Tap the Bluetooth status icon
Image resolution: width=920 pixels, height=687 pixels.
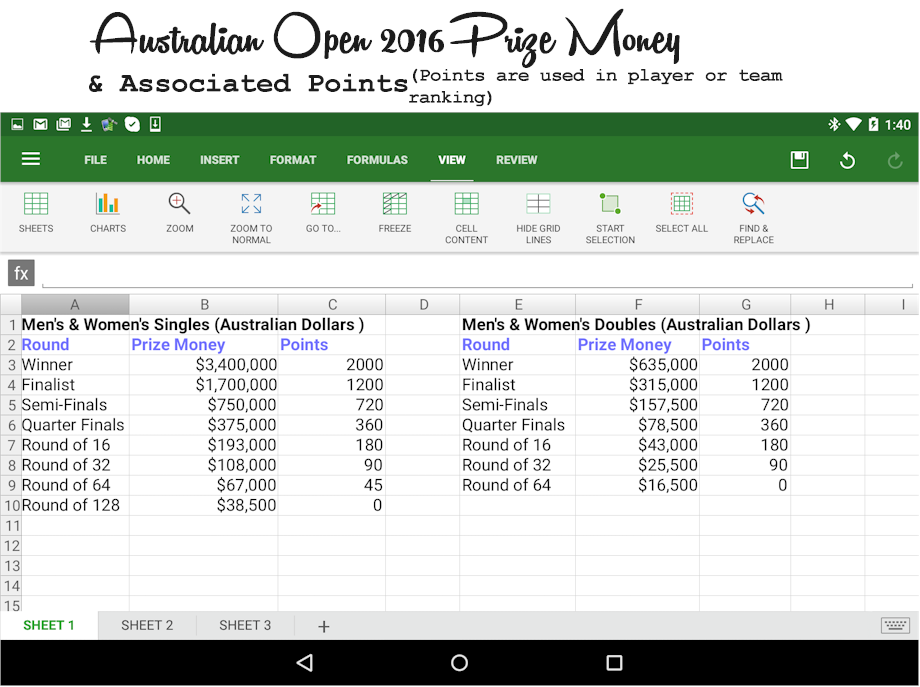point(834,124)
